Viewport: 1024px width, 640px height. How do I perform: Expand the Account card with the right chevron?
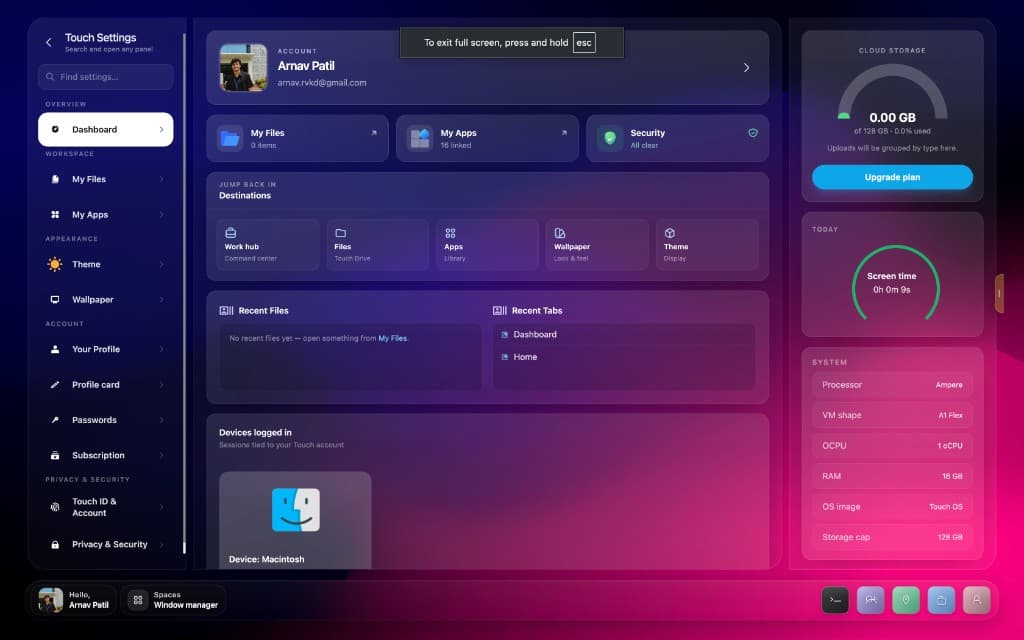point(746,68)
